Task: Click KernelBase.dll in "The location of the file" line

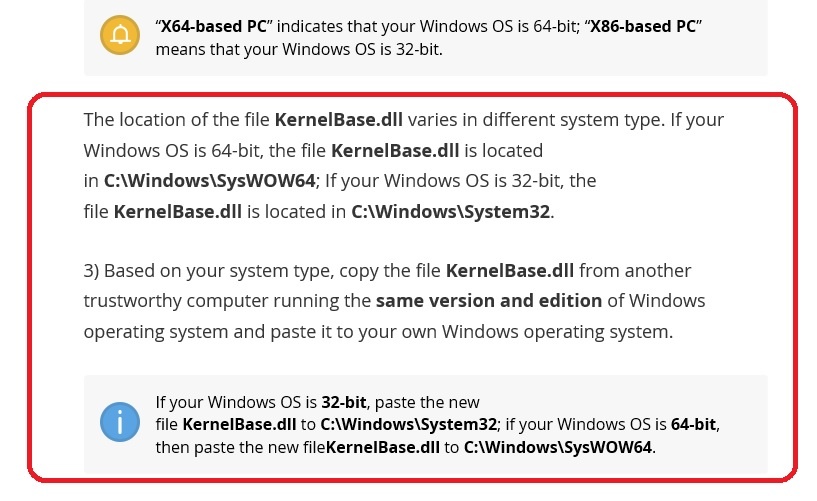Action: 338,120
